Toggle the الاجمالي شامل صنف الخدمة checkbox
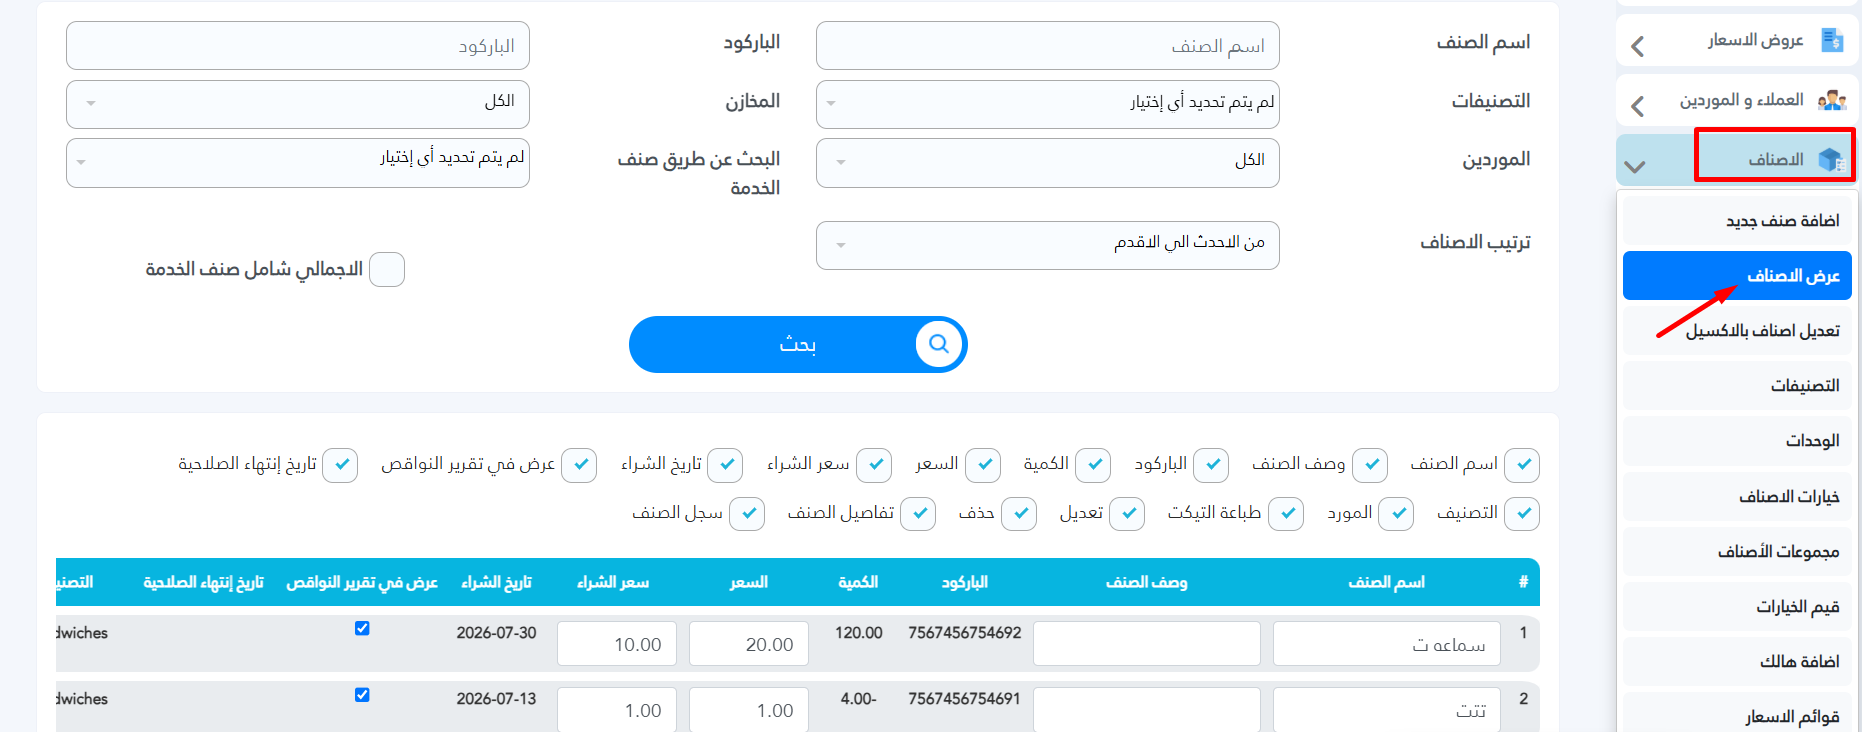Screen dimensions: 1862x732 pos(387,270)
